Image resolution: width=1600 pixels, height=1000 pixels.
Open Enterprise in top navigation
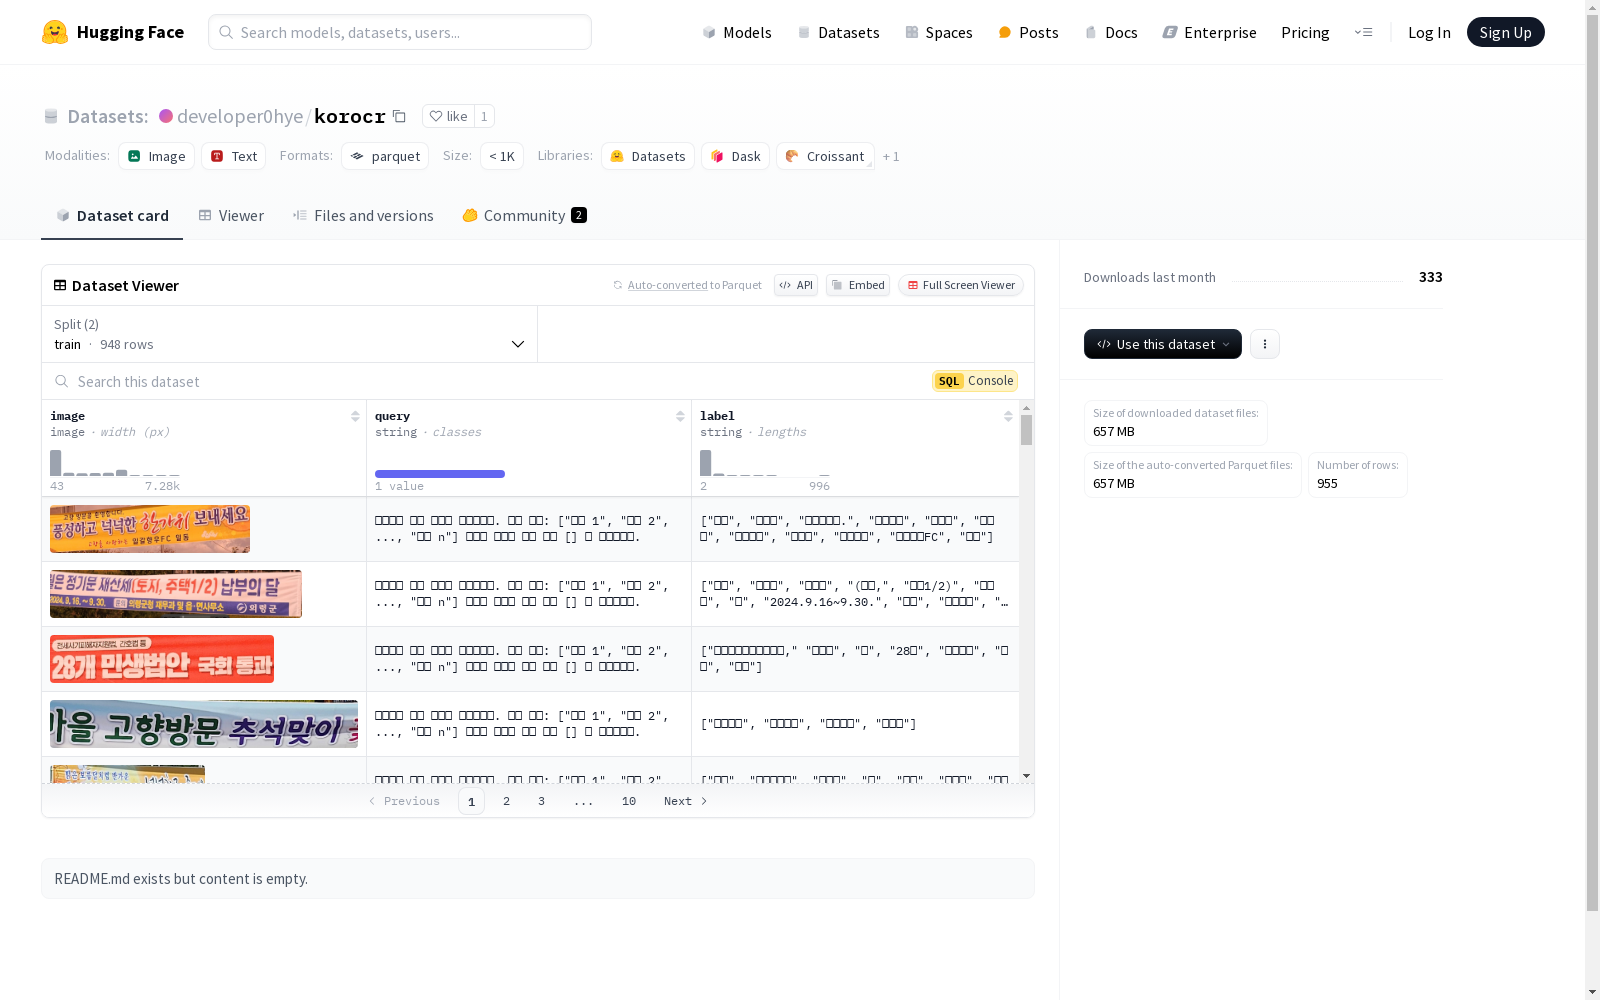click(x=1209, y=32)
